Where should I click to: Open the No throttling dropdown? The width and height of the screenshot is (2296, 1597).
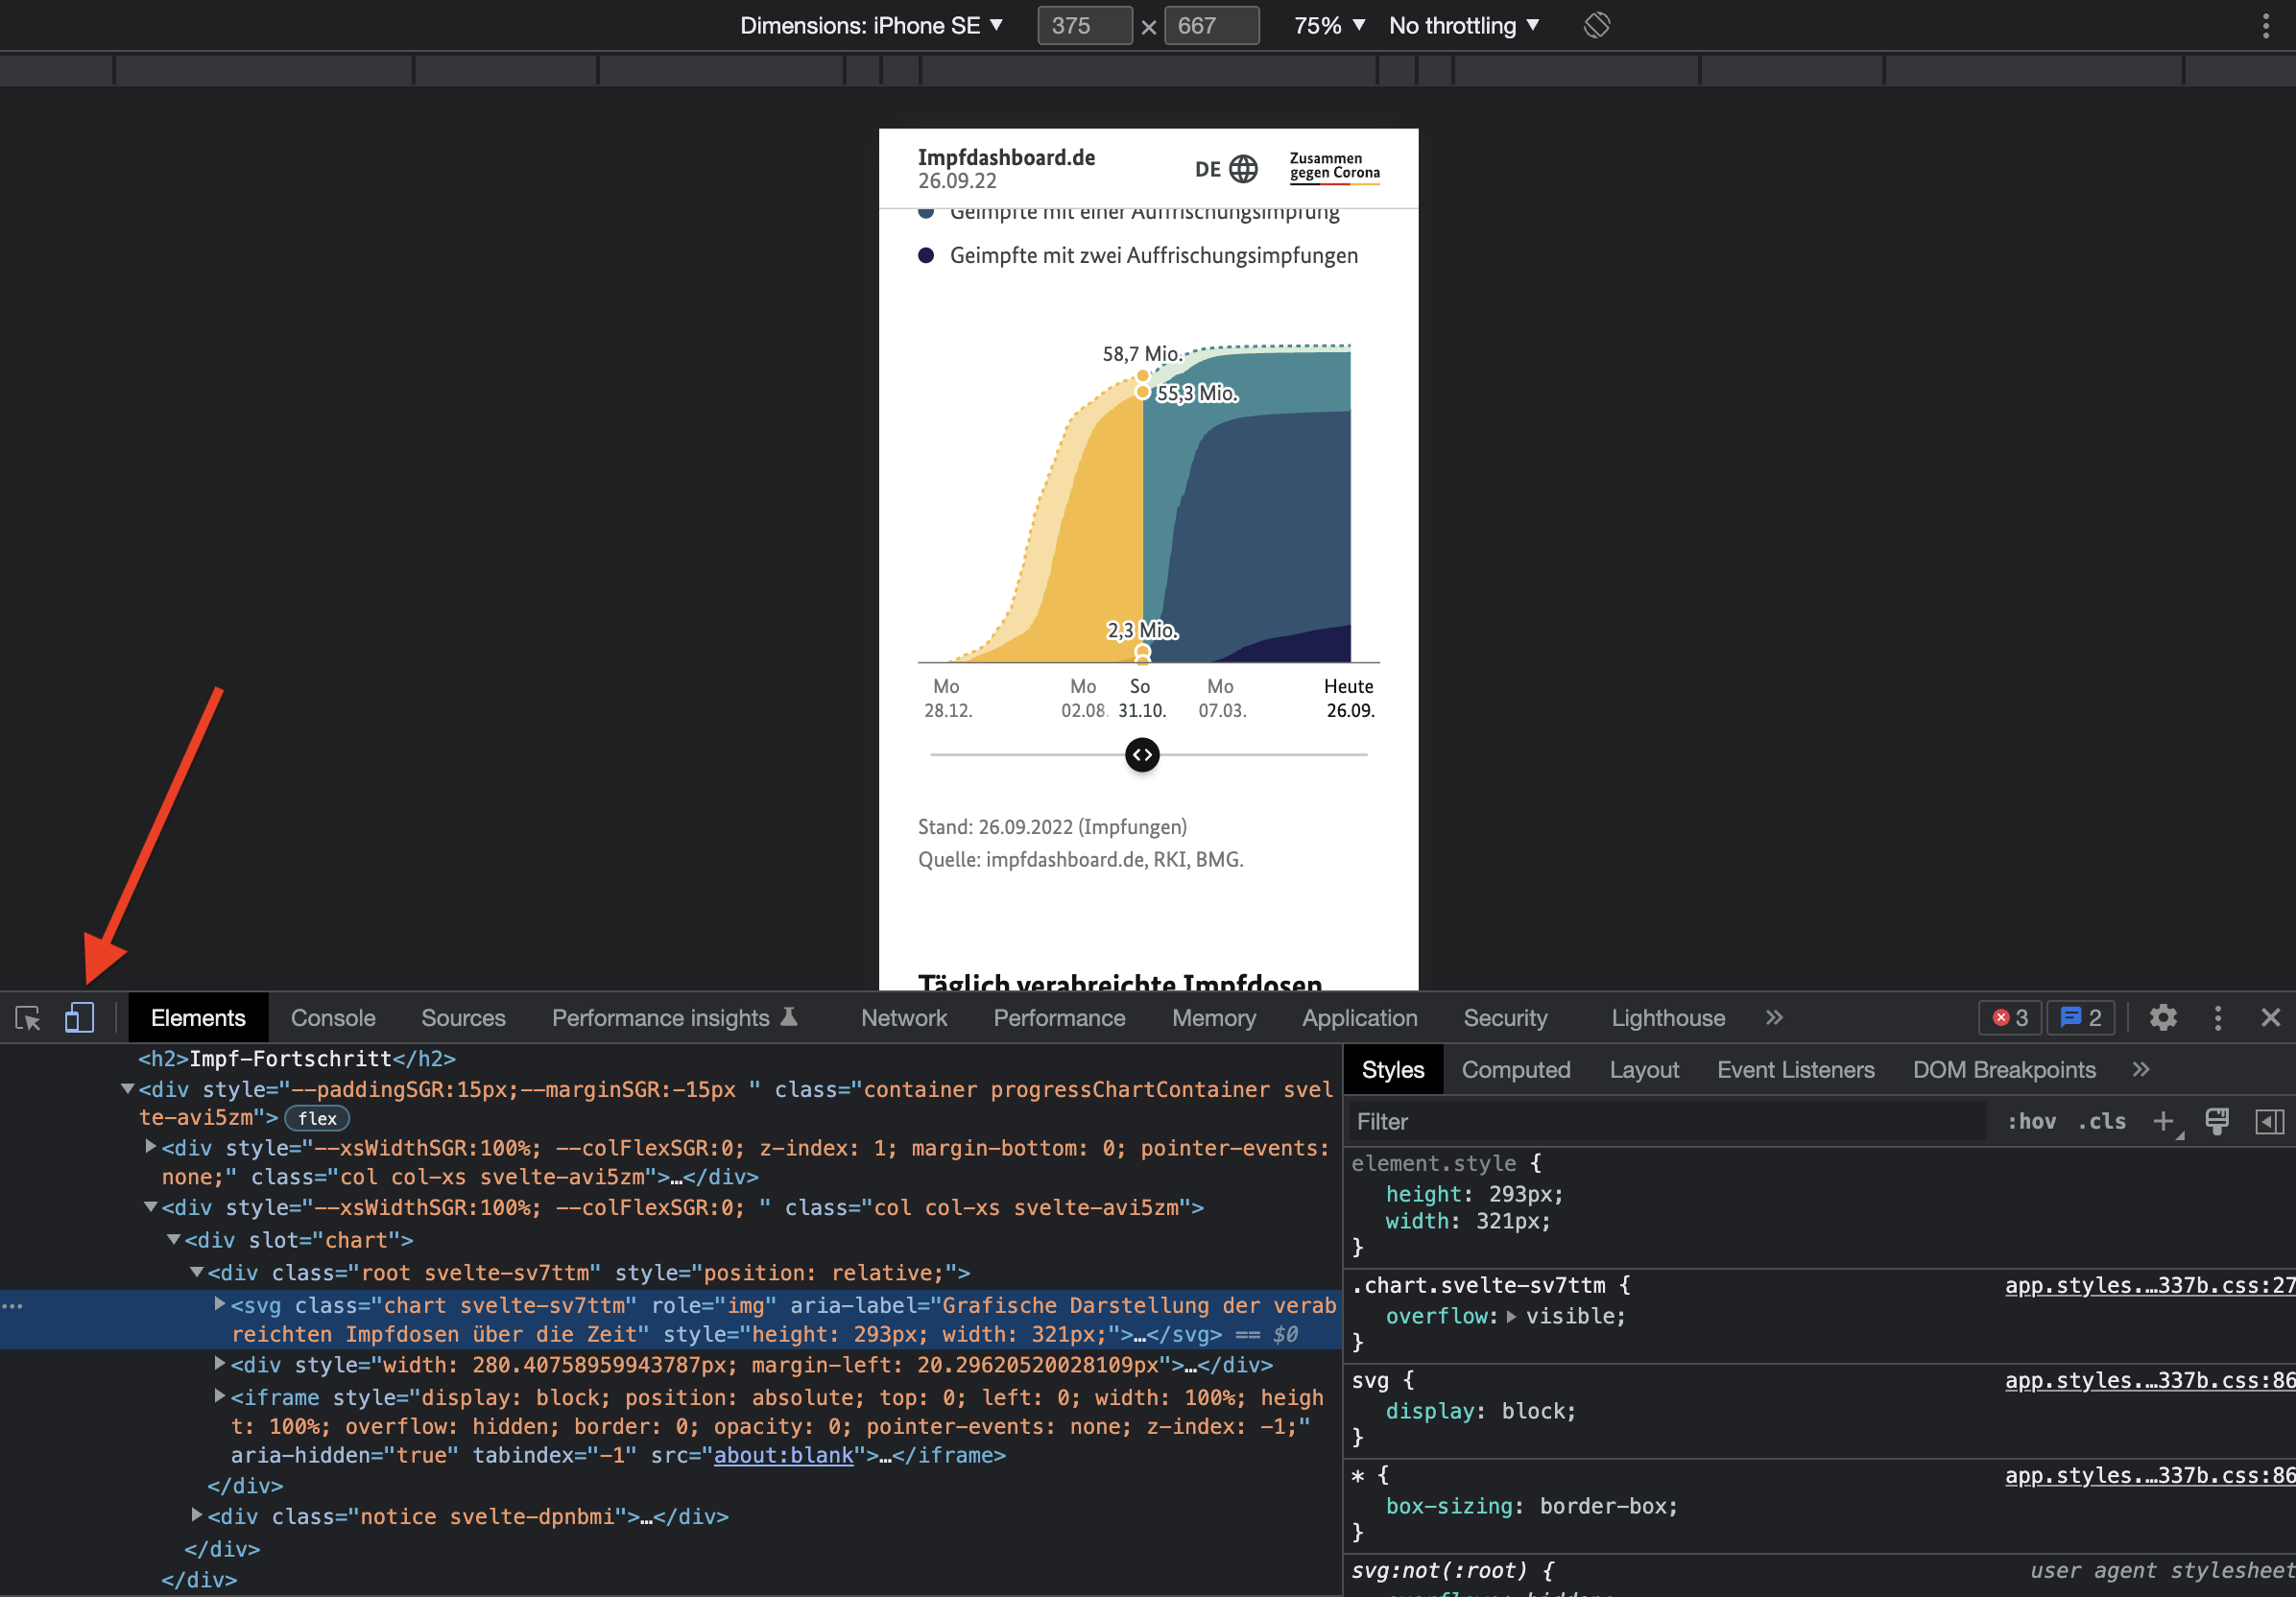[x=1463, y=26]
